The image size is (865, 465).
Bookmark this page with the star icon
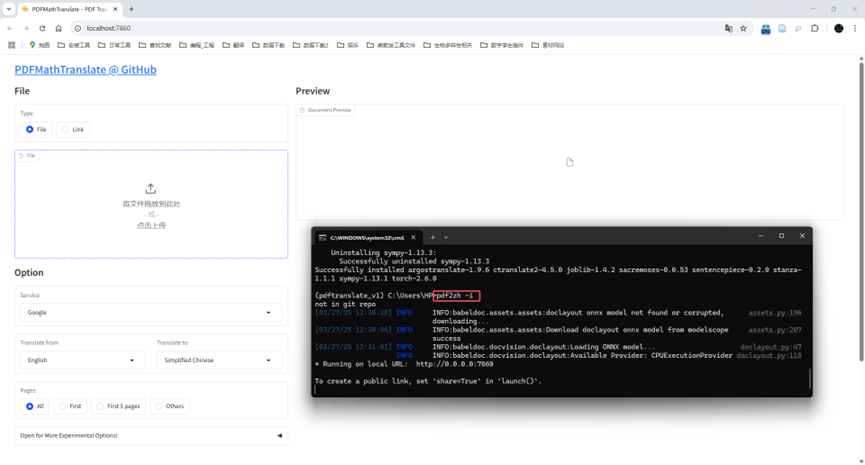[743, 28]
